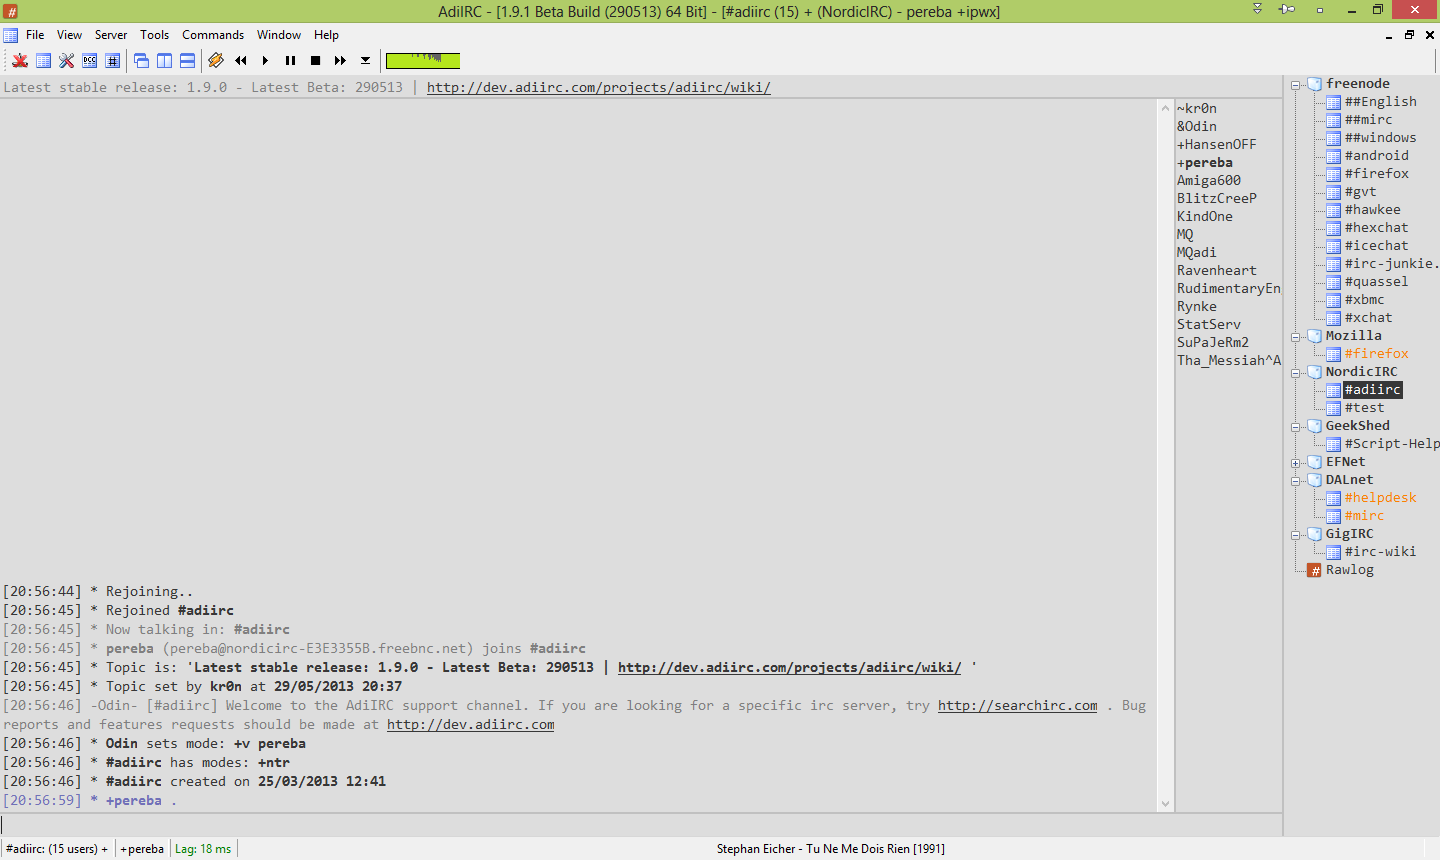Image resolution: width=1440 pixels, height=860 pixels.
Task: Open the Window menu
Action: point(279,35)
